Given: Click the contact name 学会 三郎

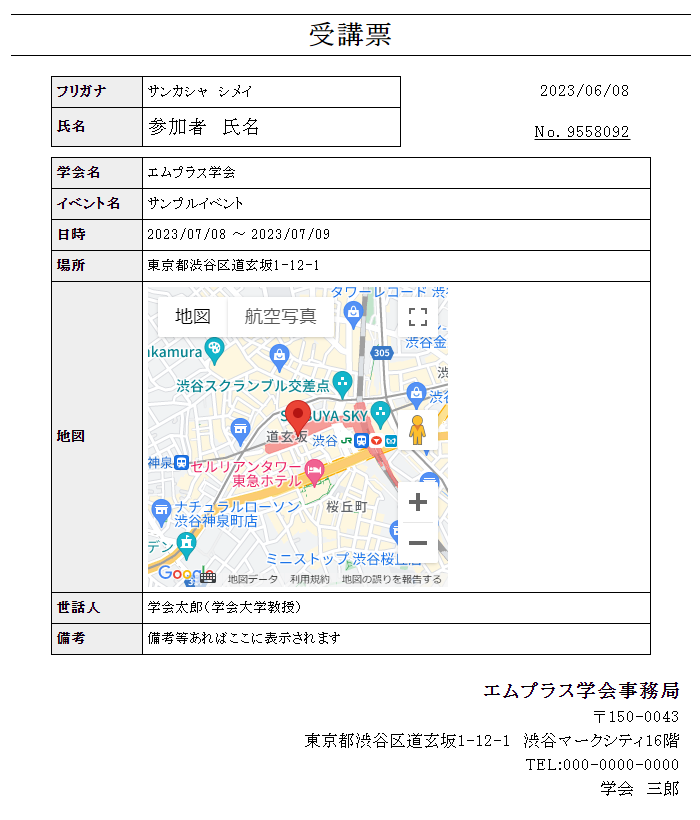Looking at the screenshot, I should (x=639, y=788).
